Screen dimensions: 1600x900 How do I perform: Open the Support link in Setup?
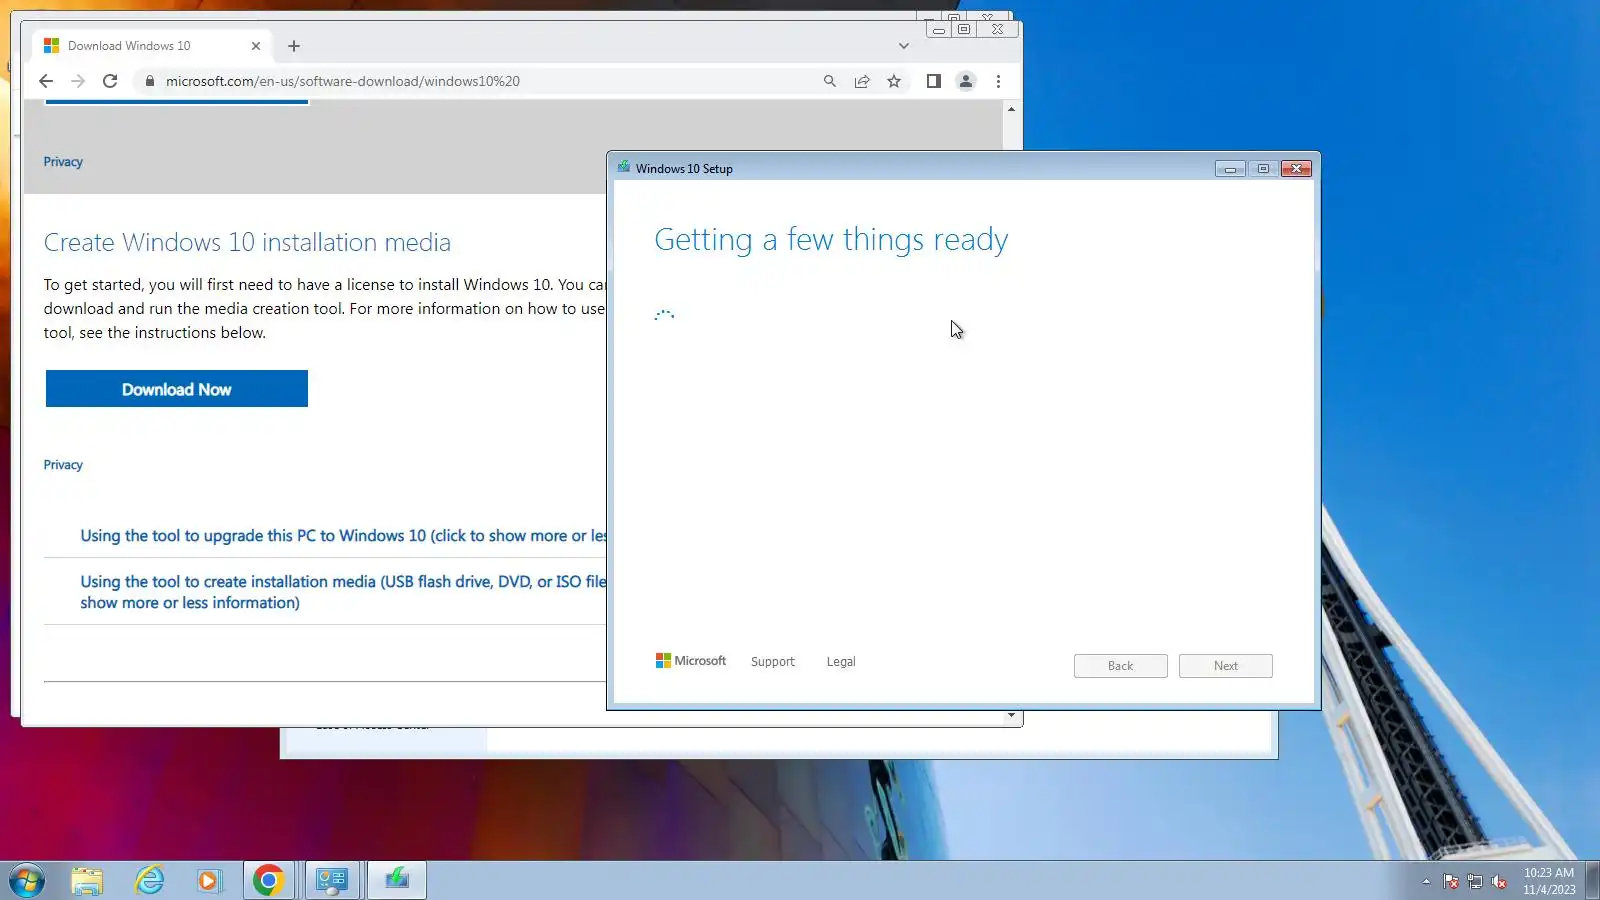(773, 662)
